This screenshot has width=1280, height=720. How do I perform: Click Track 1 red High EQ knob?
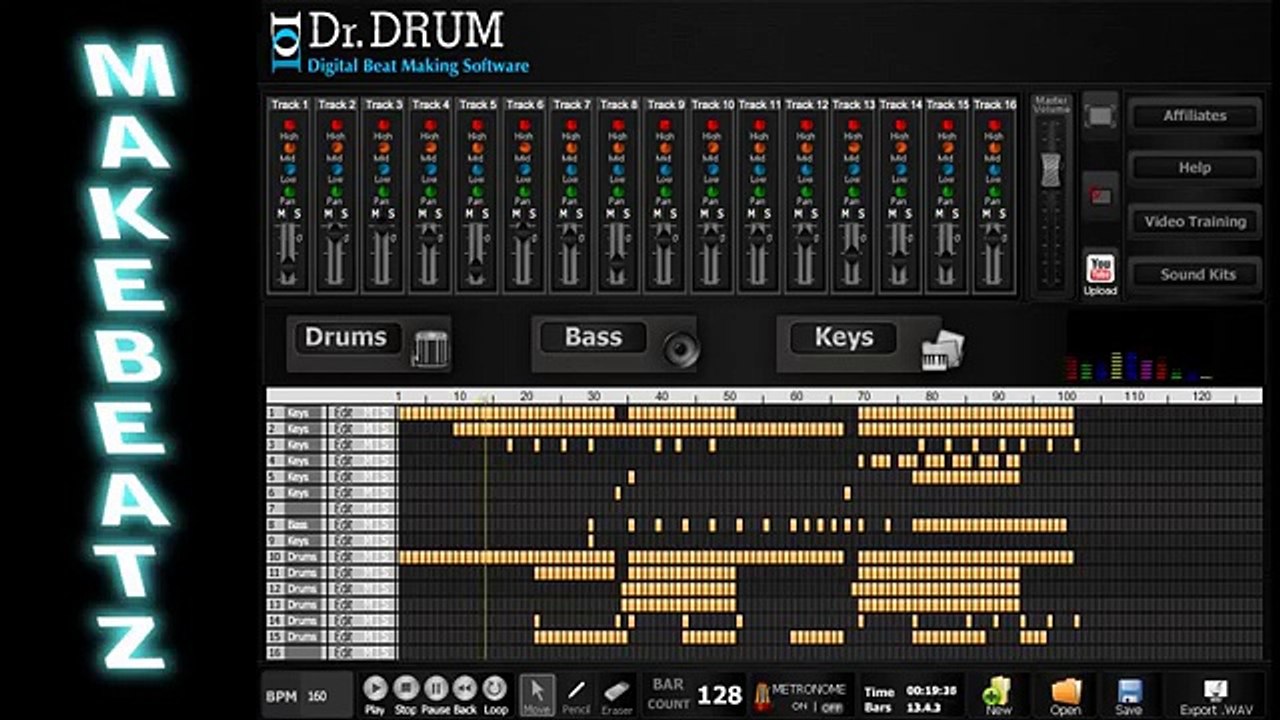click(289, 125)
